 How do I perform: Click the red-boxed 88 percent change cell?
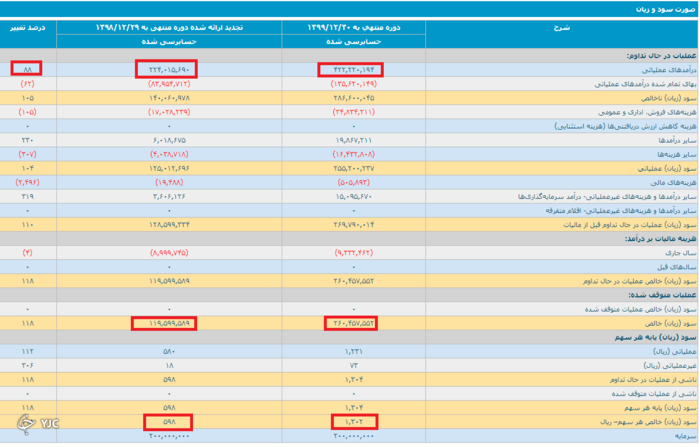coord(27,69)
